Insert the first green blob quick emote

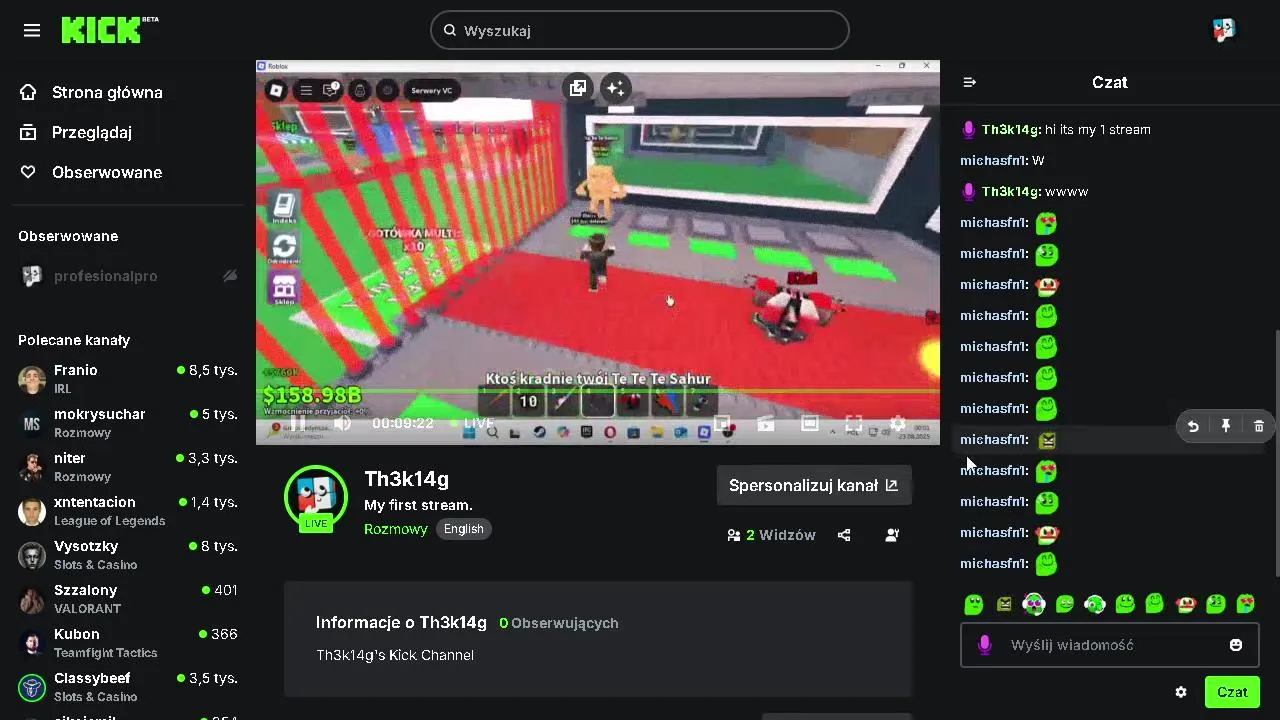point(974,604)
